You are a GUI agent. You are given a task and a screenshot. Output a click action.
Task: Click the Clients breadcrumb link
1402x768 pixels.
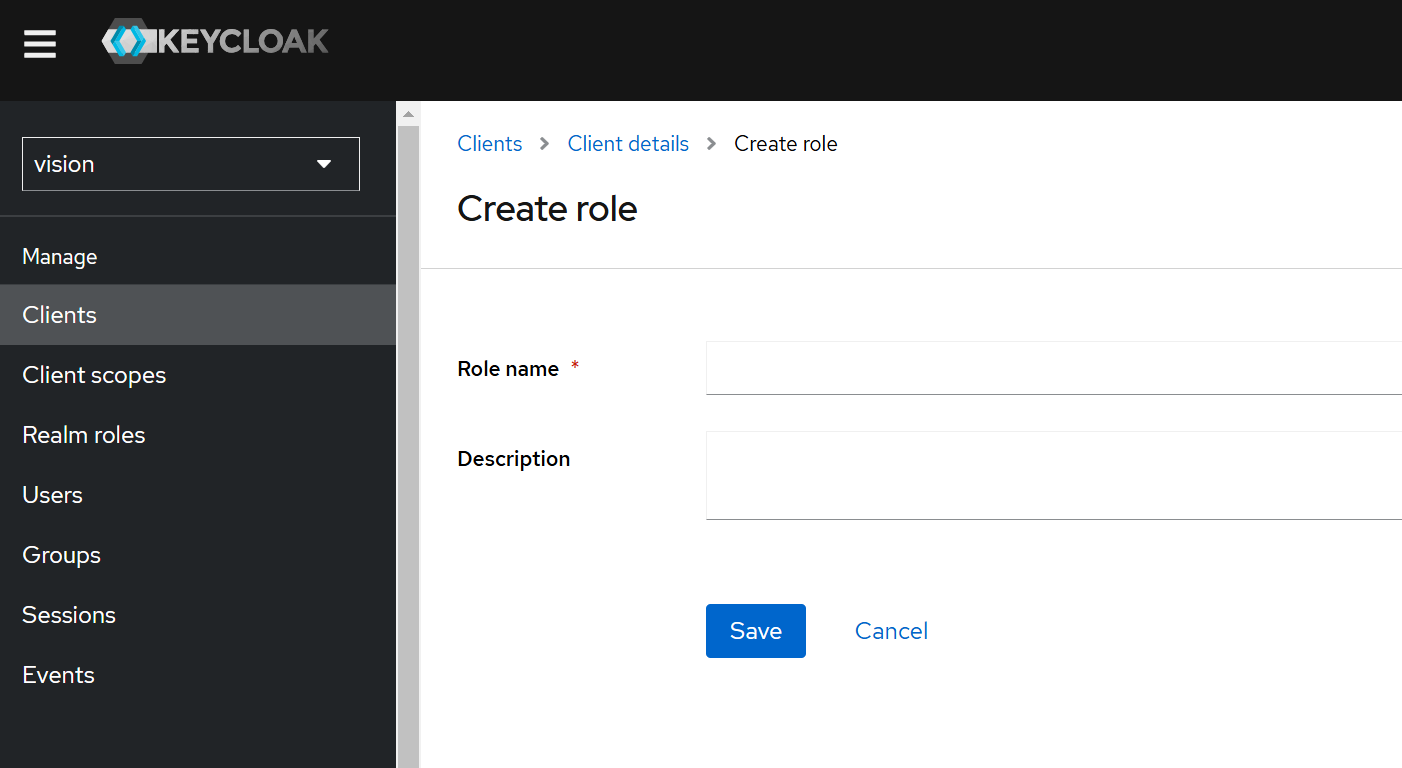[x=489, y=143]
